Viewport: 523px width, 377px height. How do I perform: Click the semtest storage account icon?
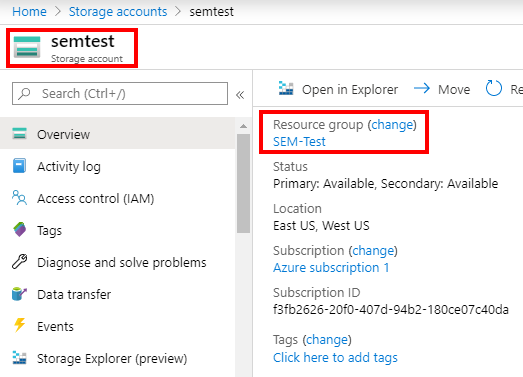27,47
